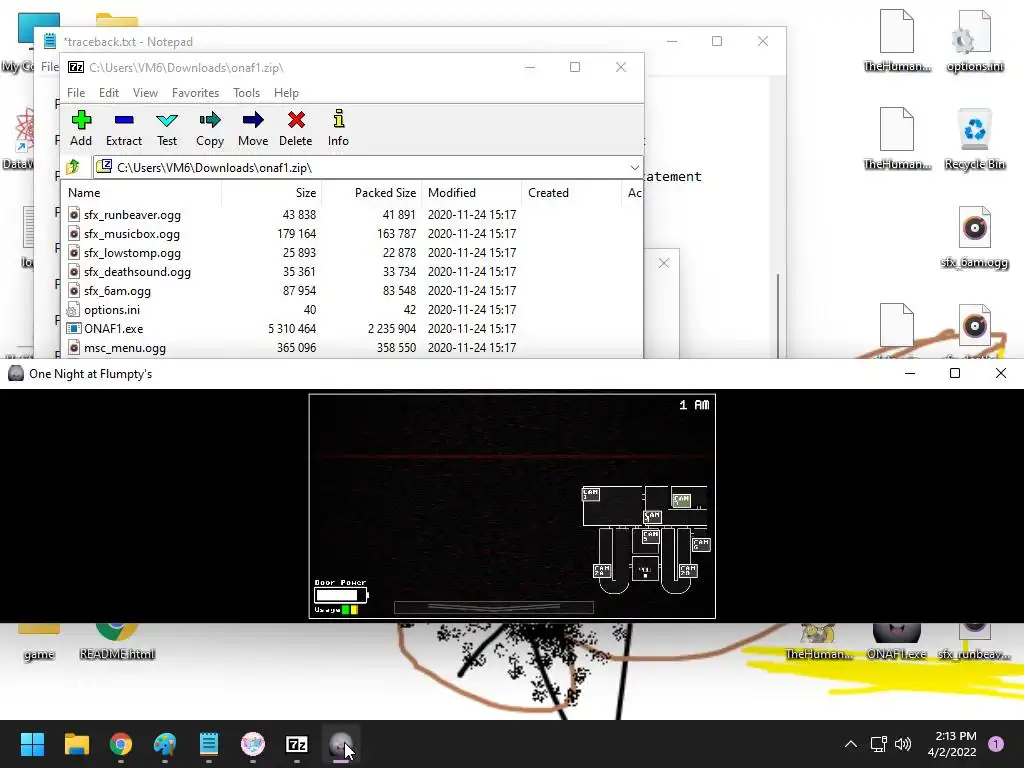Click the One Night at Flumpty's taskbar icon

341,744
